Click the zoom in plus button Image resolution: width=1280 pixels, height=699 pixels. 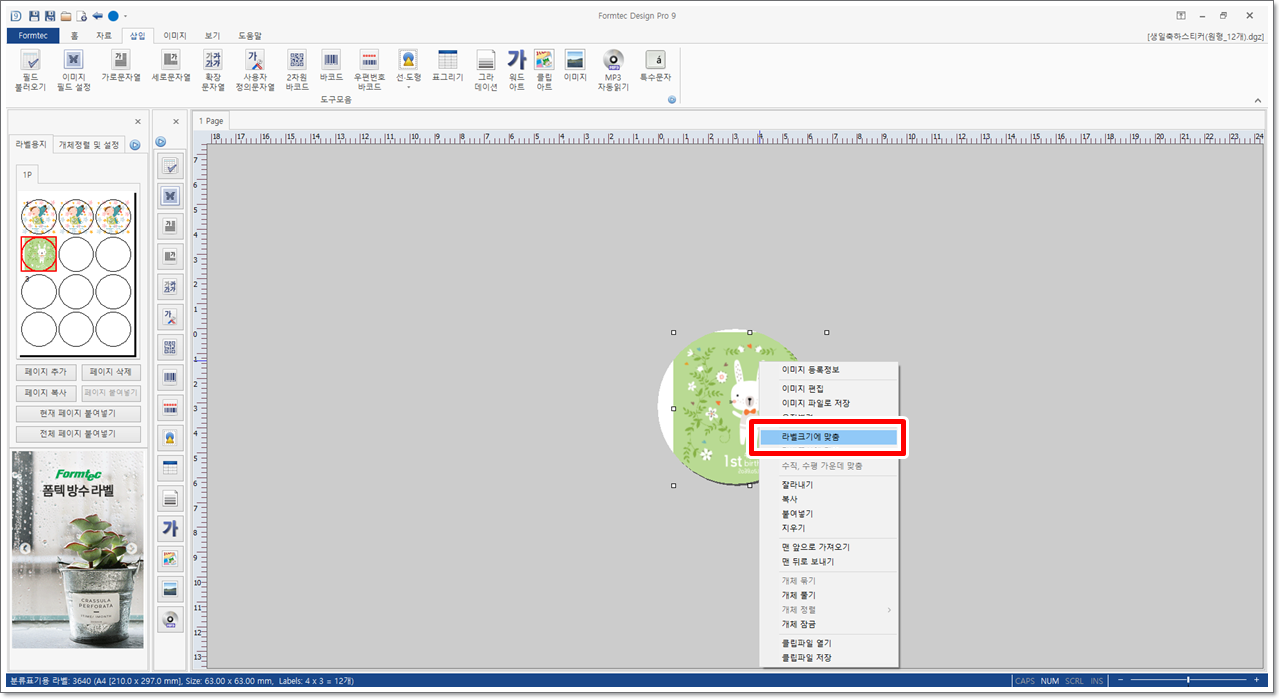tap(1258, 681)
